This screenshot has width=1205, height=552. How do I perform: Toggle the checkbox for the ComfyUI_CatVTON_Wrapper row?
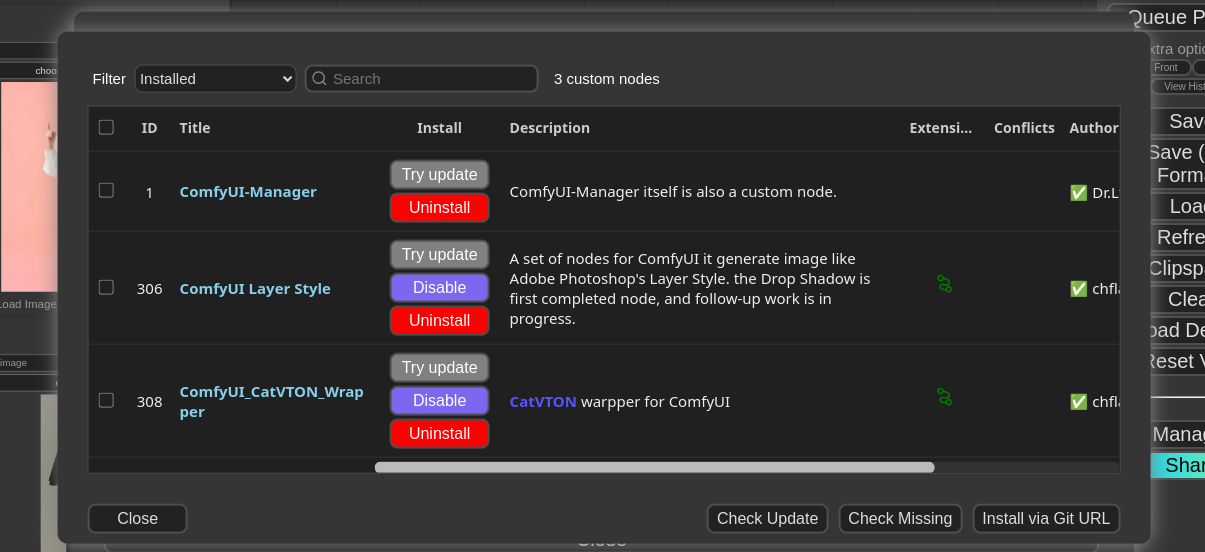(x=106, y=400)
